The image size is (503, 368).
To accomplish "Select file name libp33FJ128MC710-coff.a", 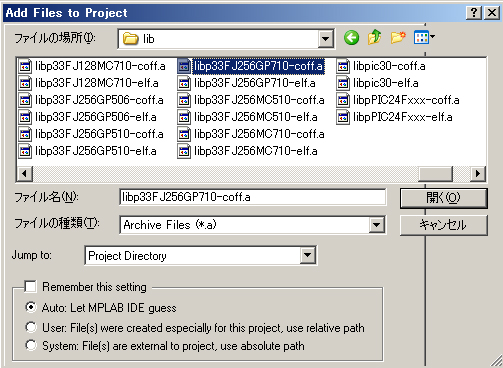I will (x=100, y=66).
